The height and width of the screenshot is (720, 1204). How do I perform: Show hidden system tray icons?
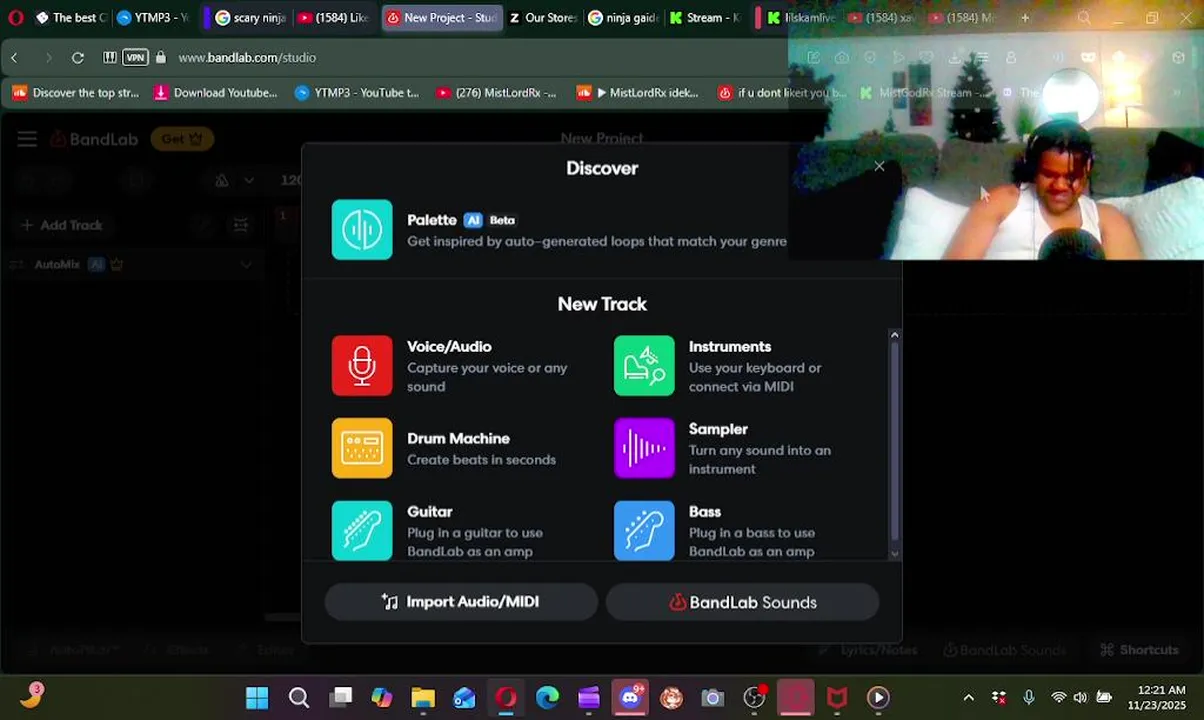click(968, 698)
